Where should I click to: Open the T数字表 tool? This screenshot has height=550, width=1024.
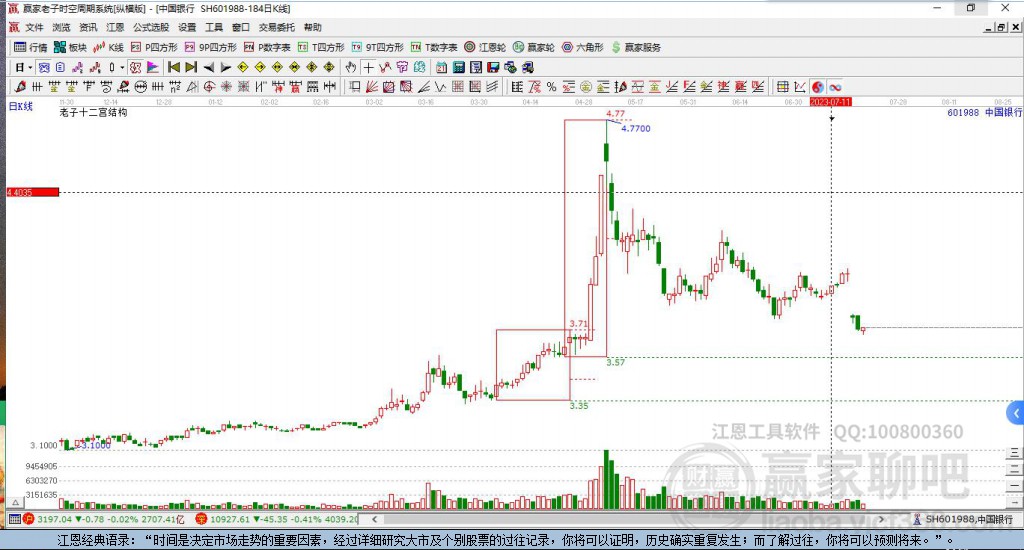[x=434, y=47]
